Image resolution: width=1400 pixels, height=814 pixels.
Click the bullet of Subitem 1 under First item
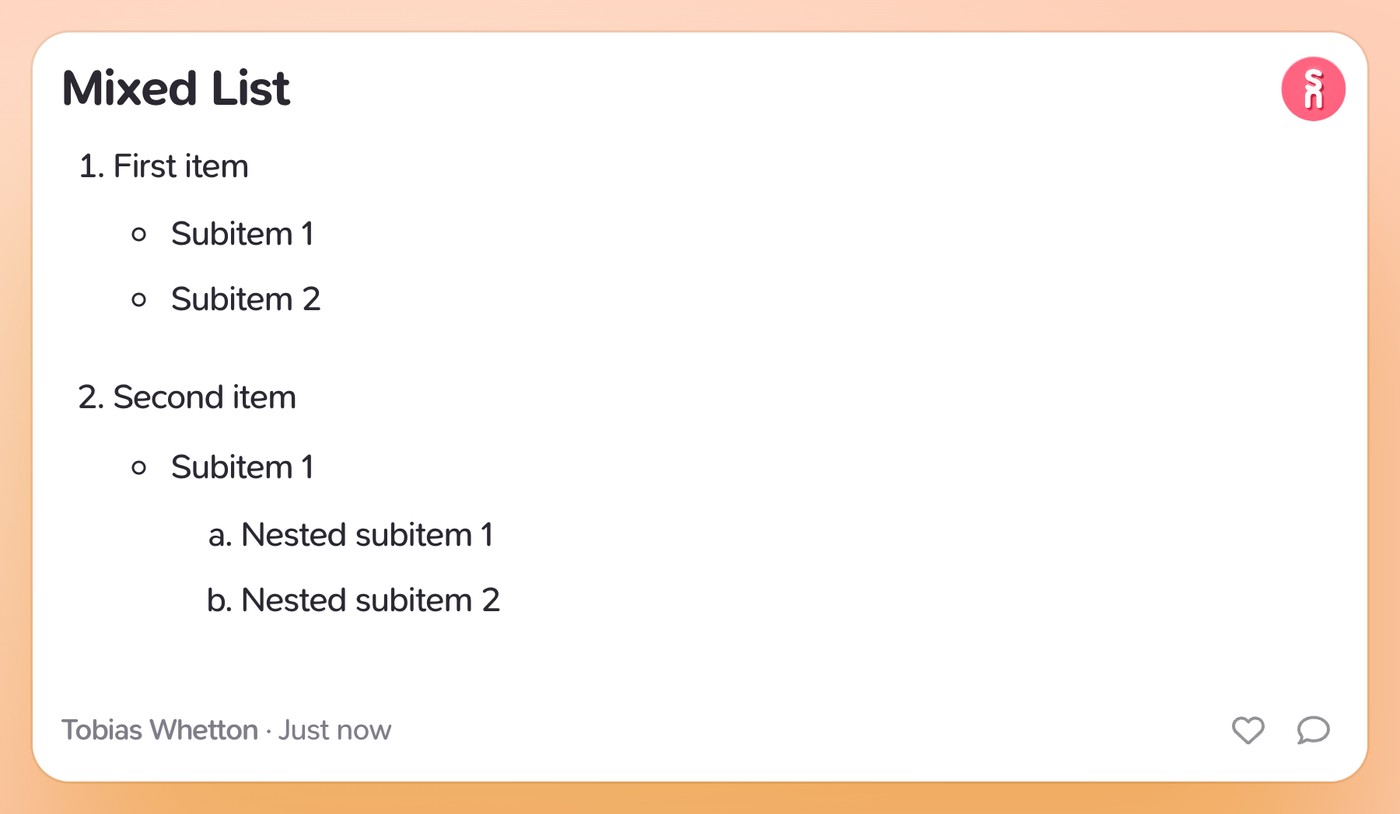click(139, 234)
